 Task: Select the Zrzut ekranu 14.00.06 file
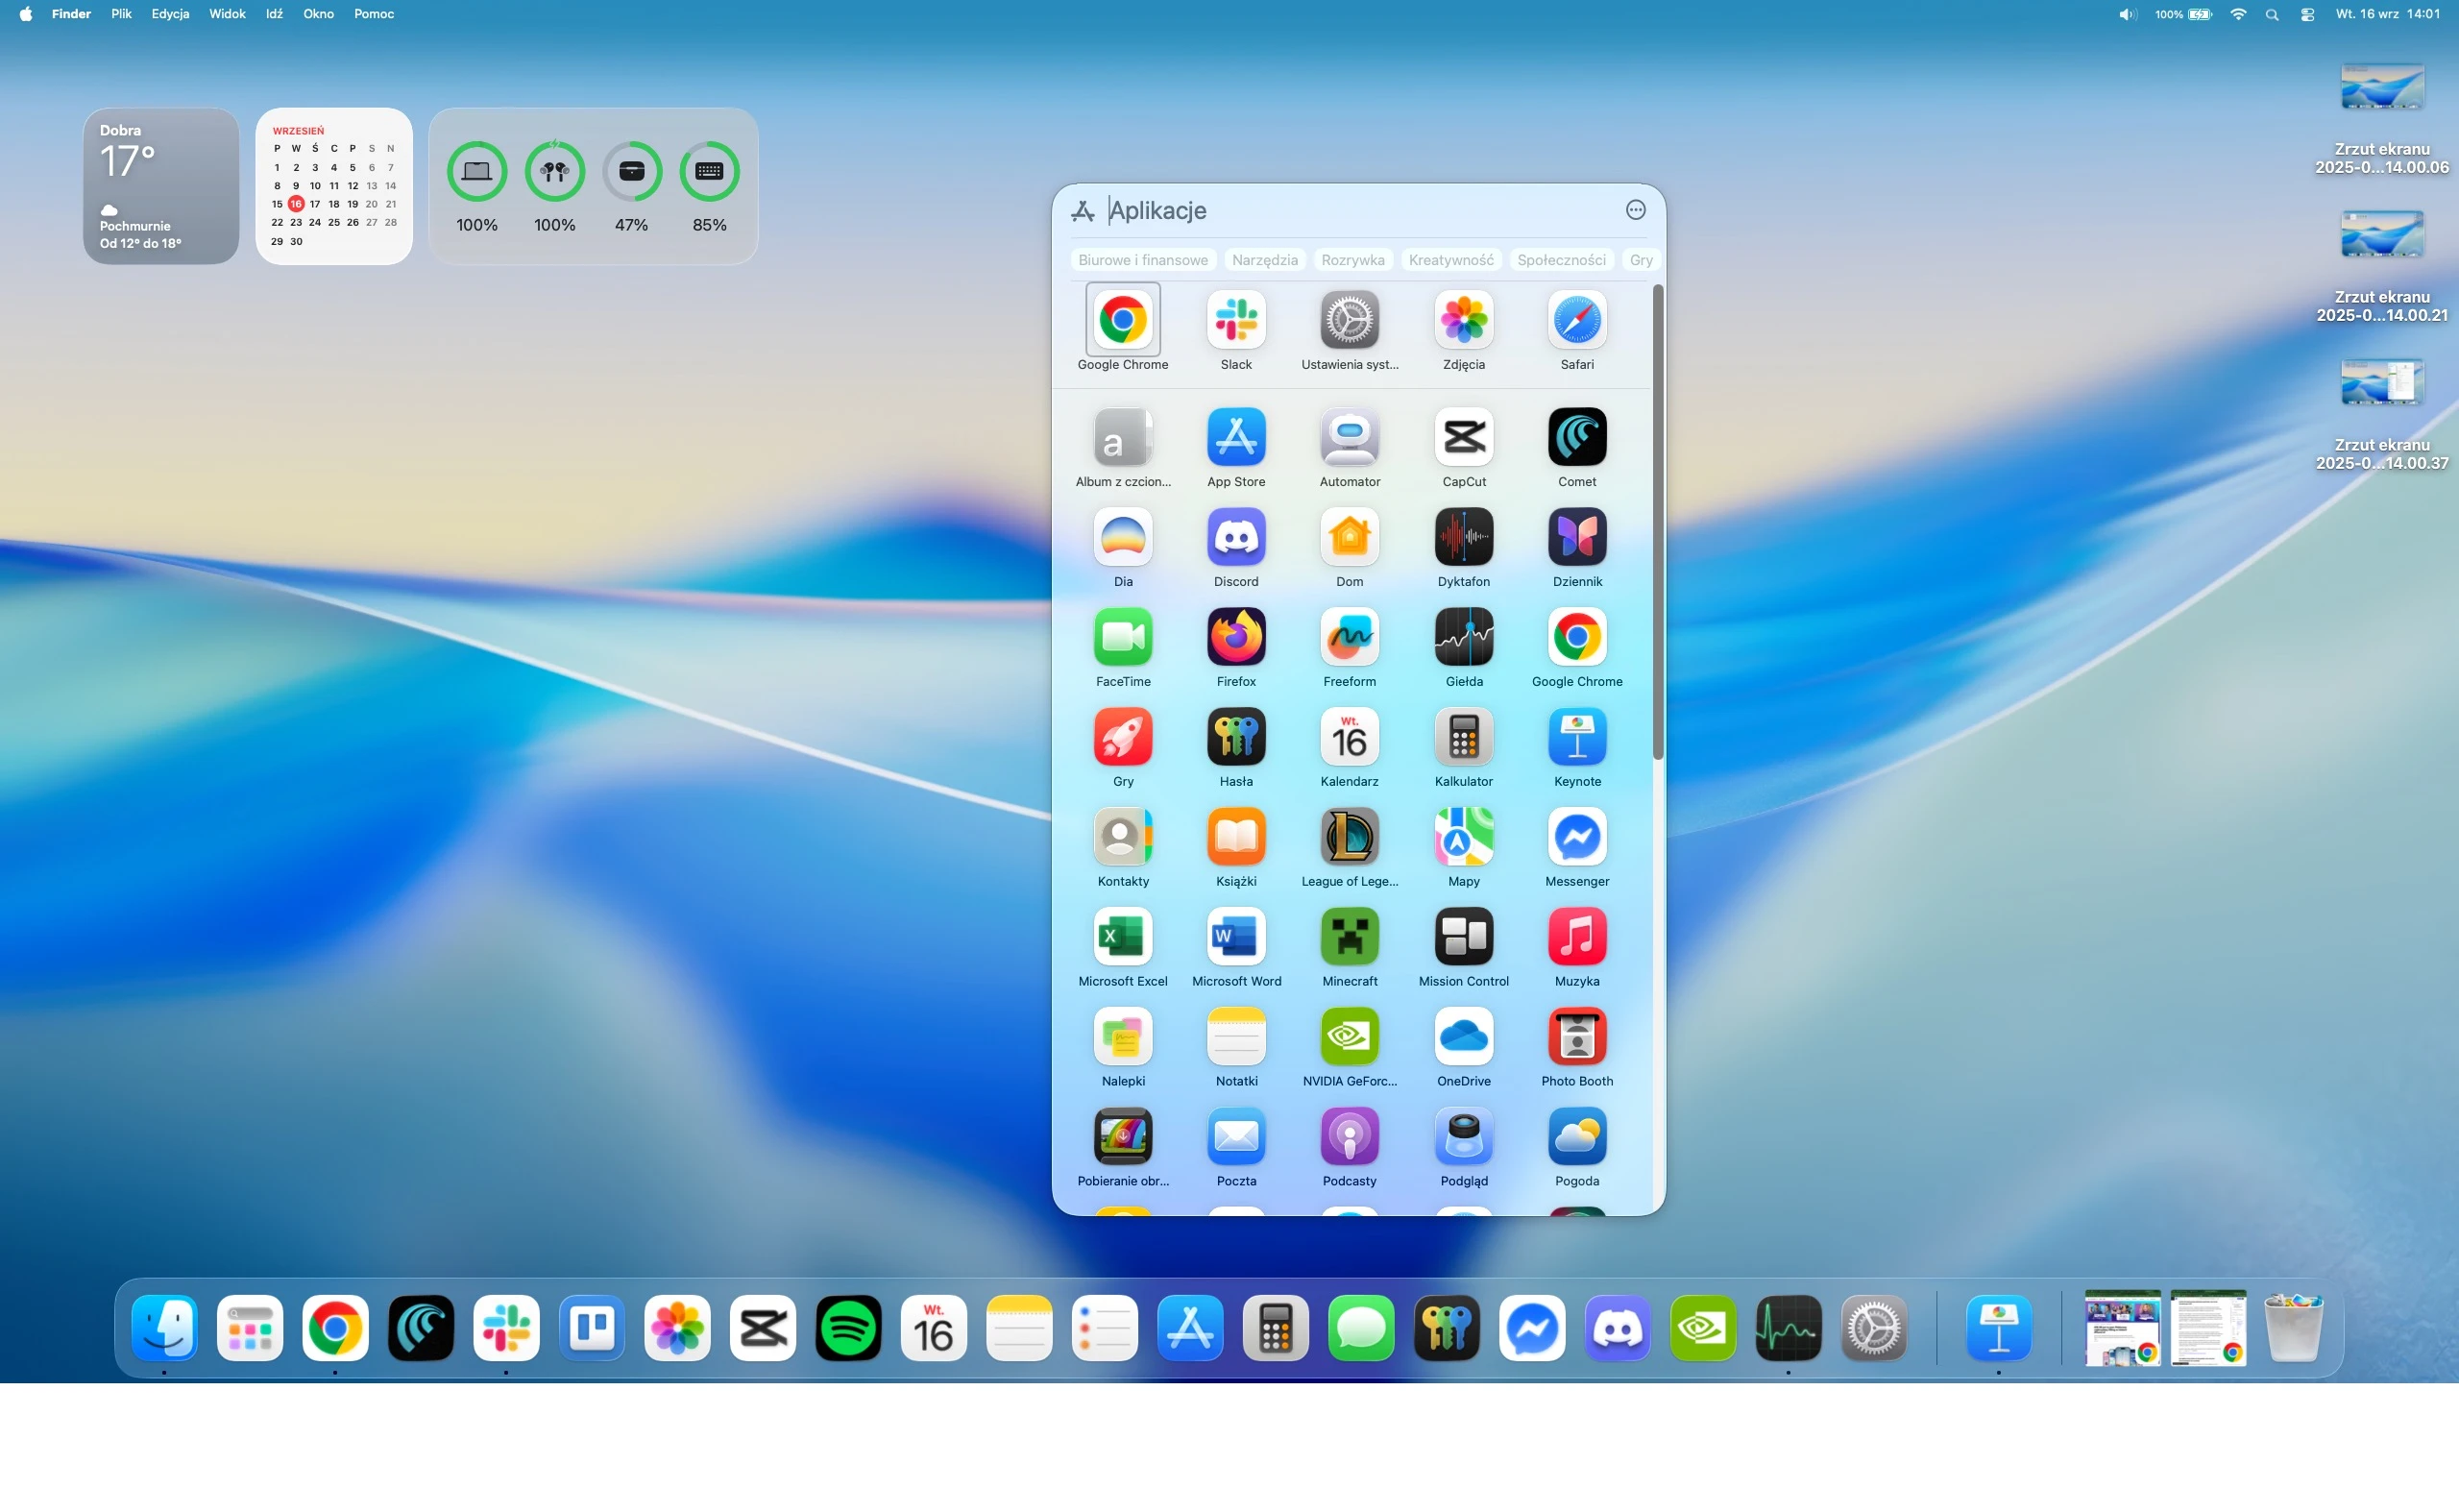2382,120
